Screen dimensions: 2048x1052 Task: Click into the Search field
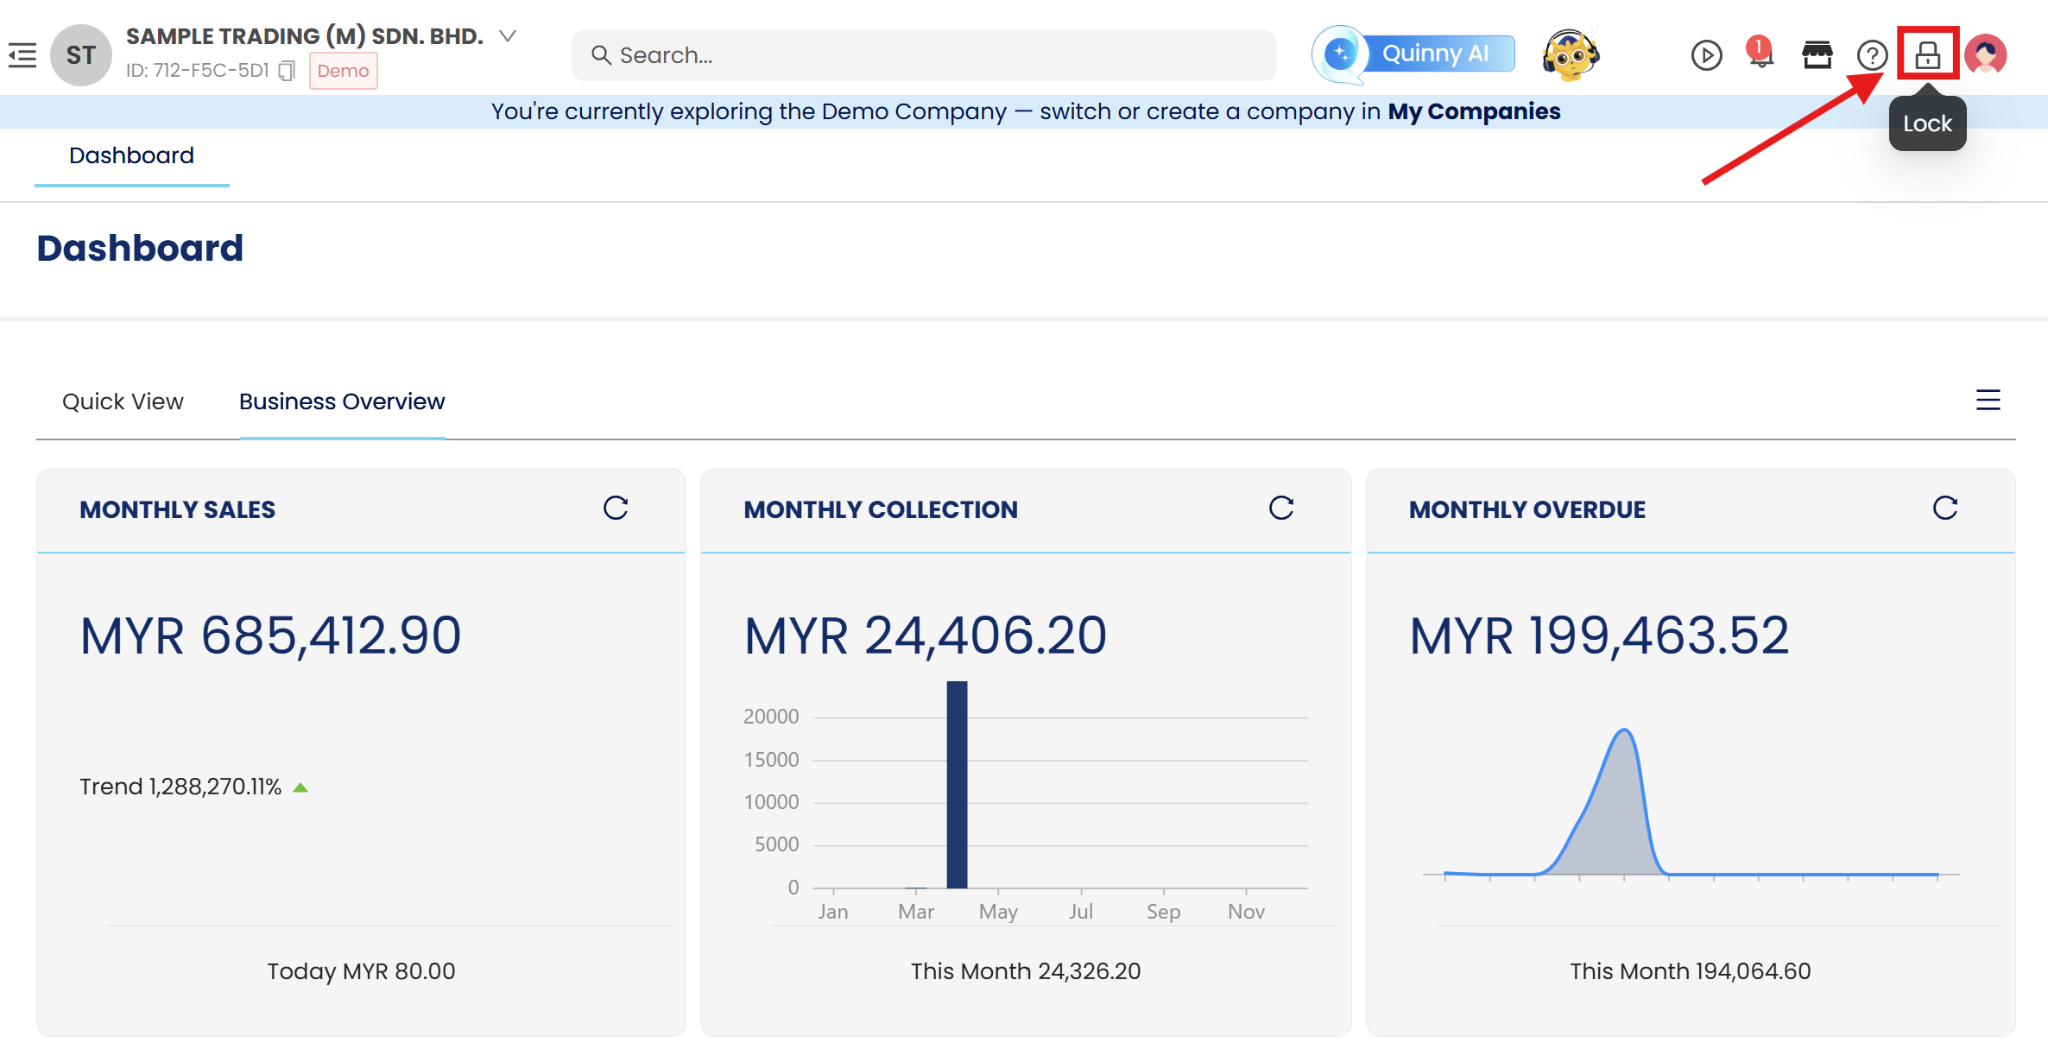click(924, 55)
